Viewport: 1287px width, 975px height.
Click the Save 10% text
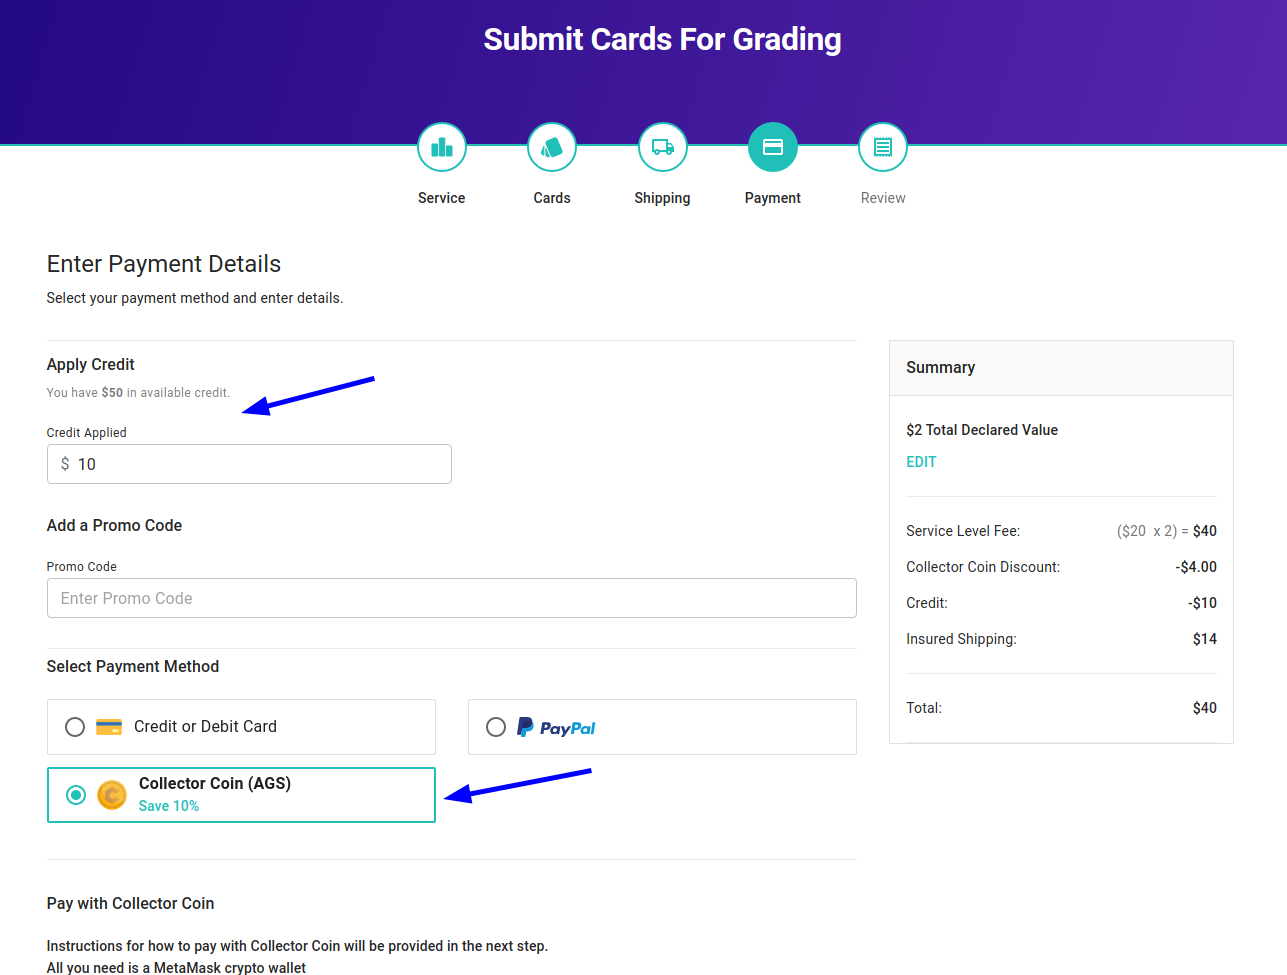(x=169, y=806)
